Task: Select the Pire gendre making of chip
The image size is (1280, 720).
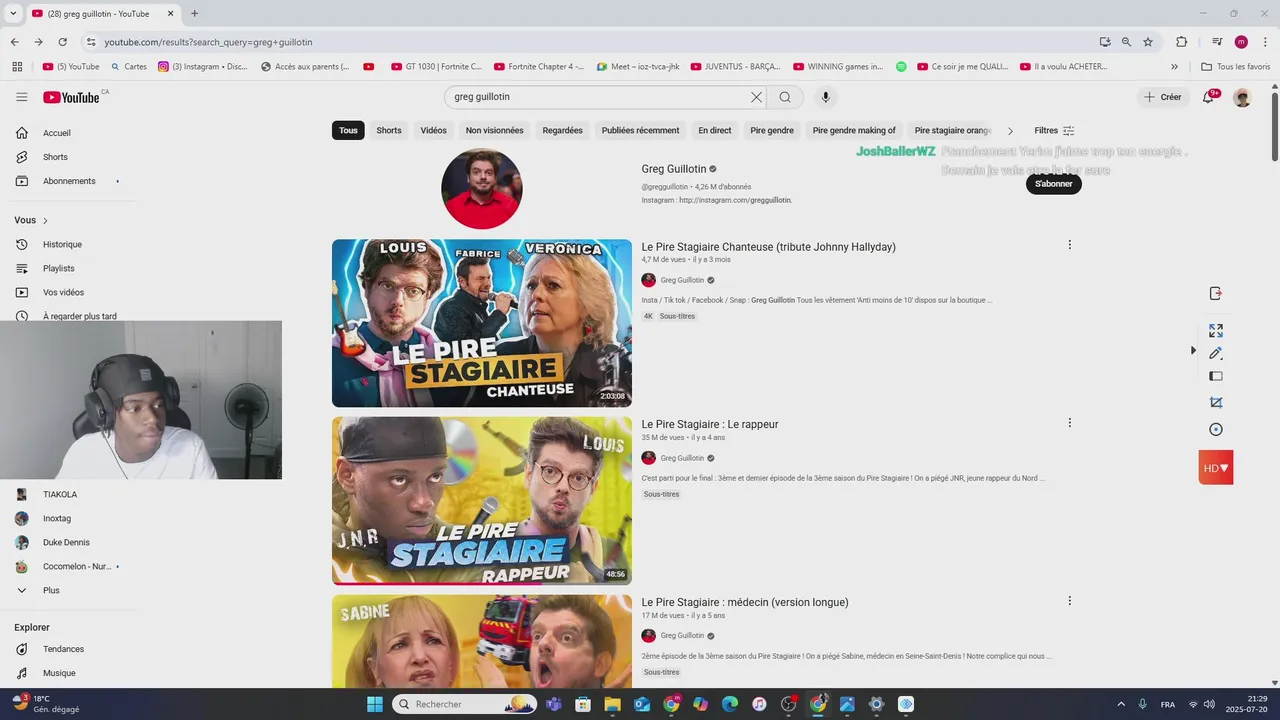Action: click(854, 131)
